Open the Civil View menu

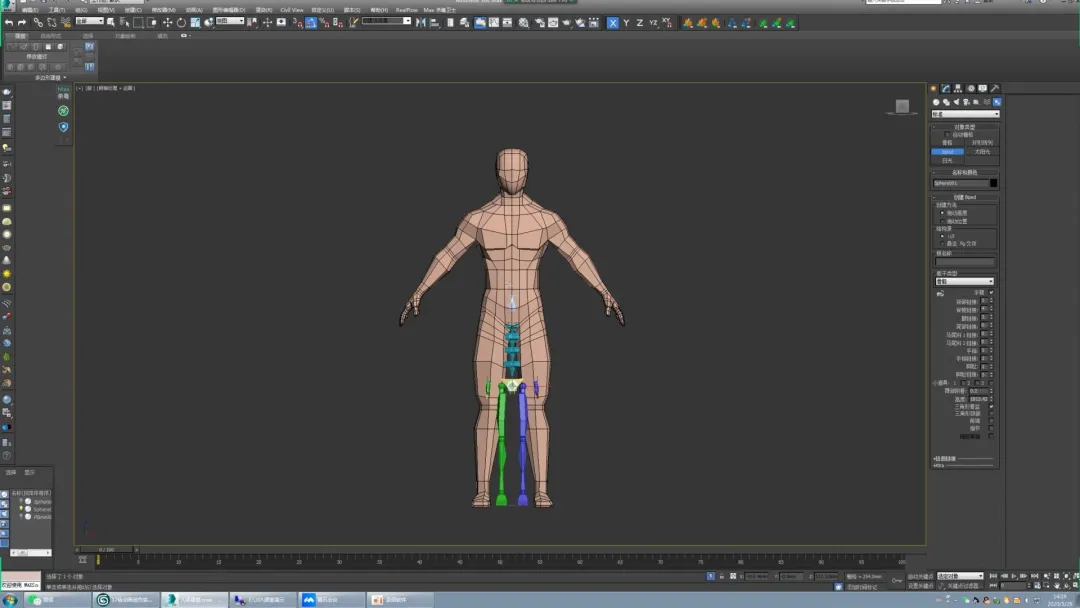[291, 10]
